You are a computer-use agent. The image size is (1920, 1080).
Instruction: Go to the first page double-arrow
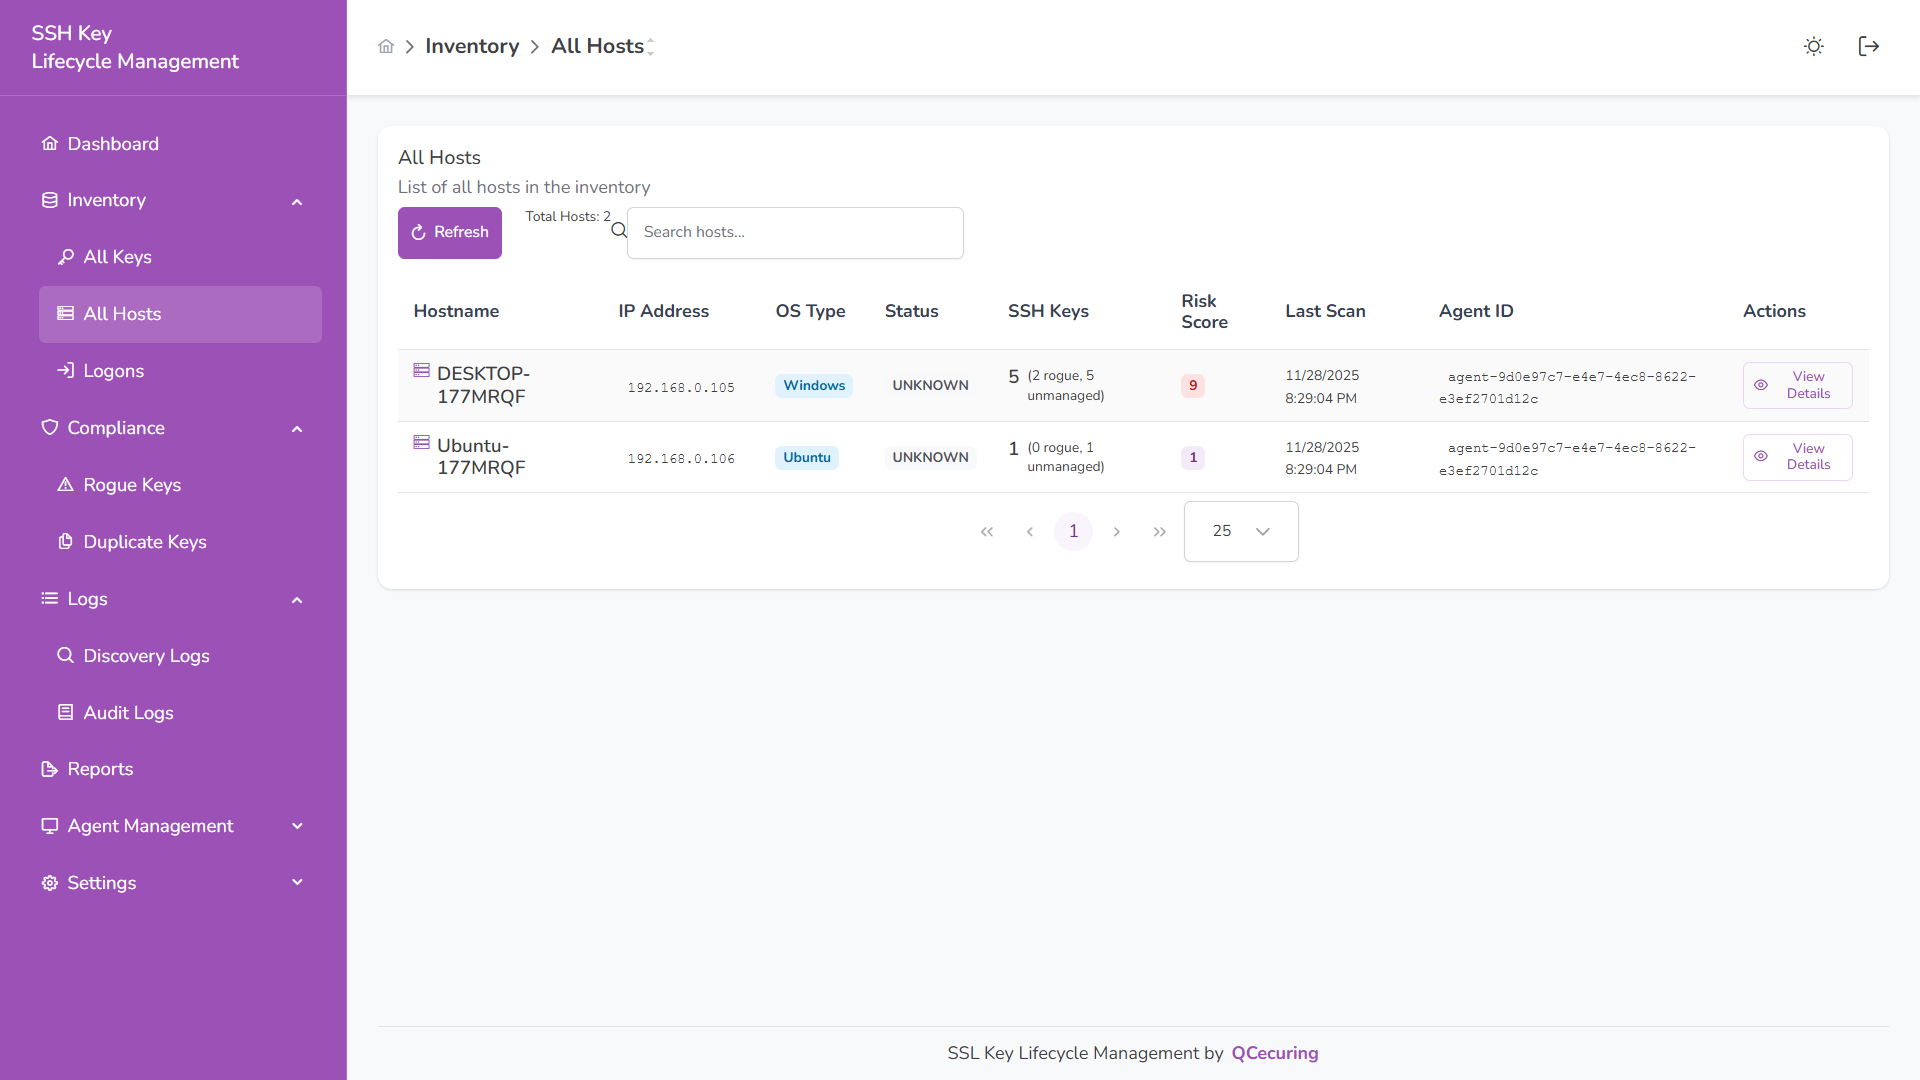point(987,532)
